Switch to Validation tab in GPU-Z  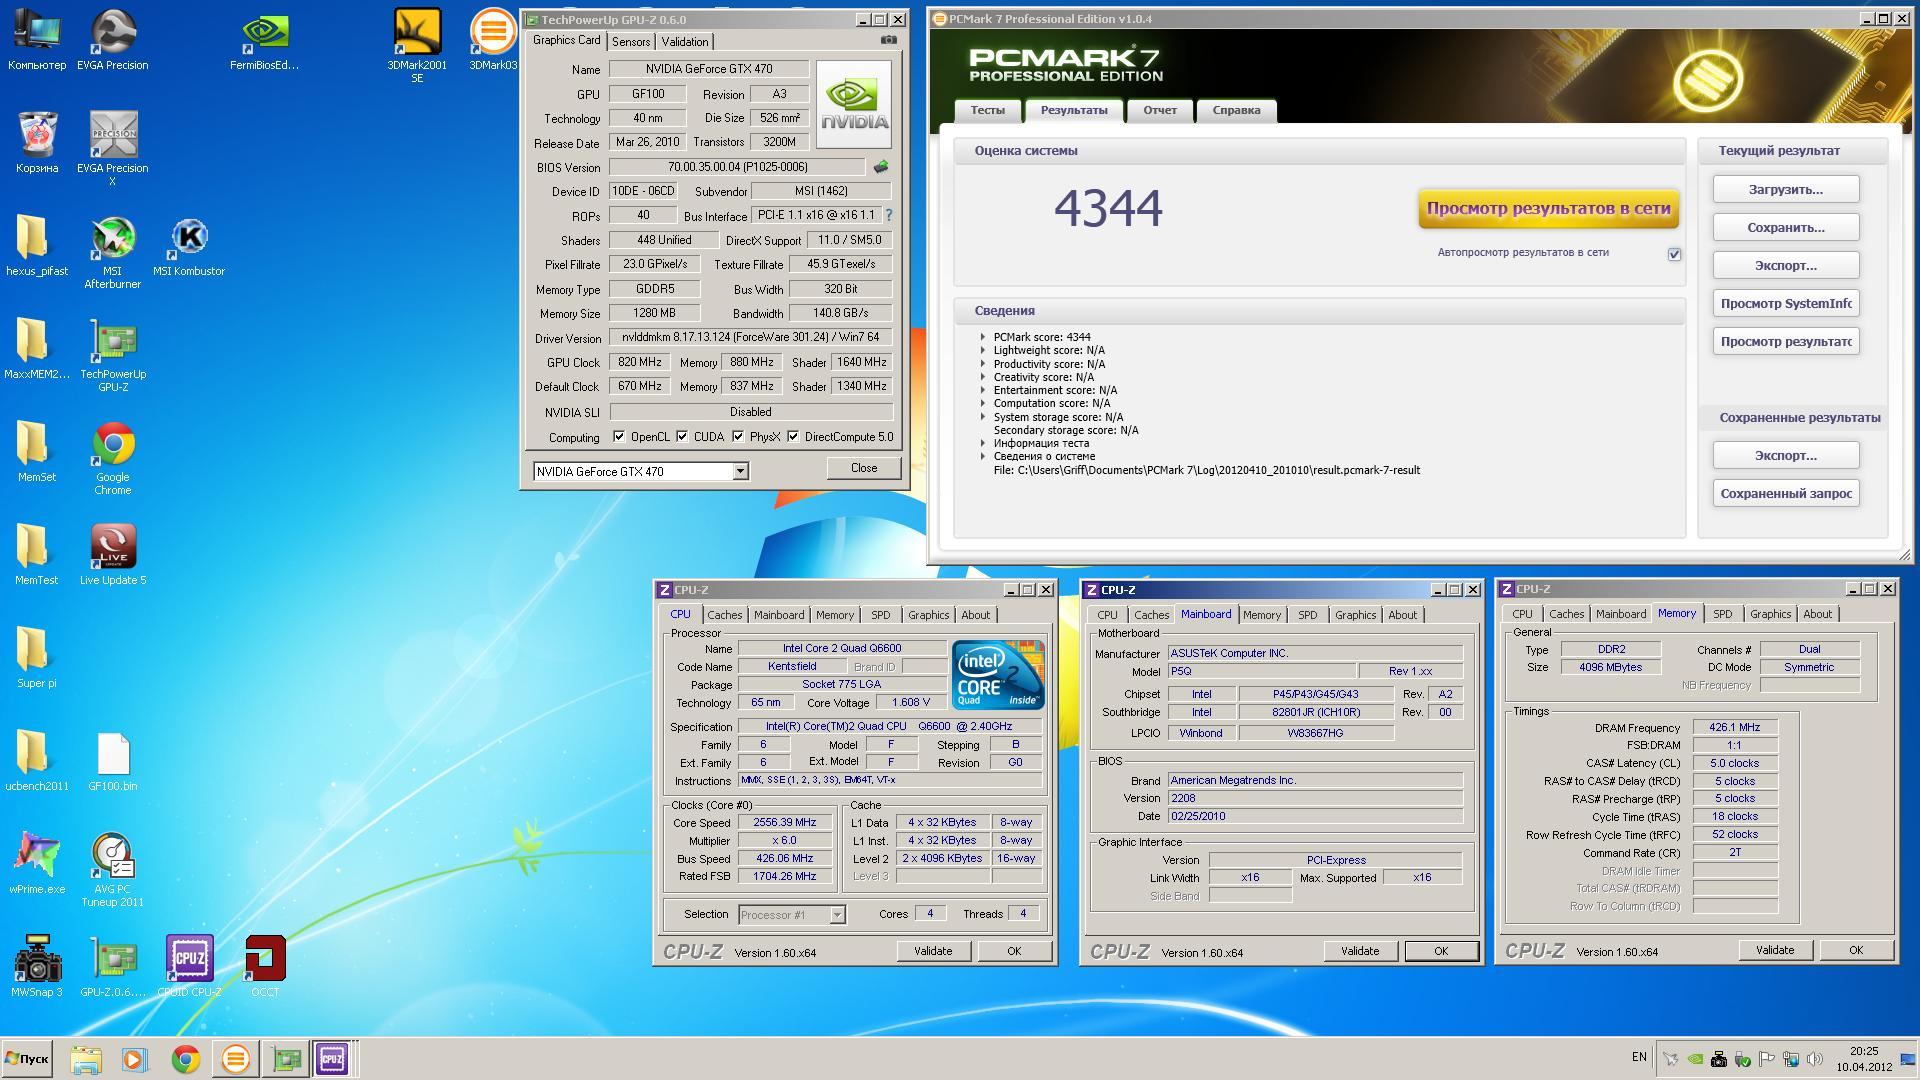pos(685,41)
